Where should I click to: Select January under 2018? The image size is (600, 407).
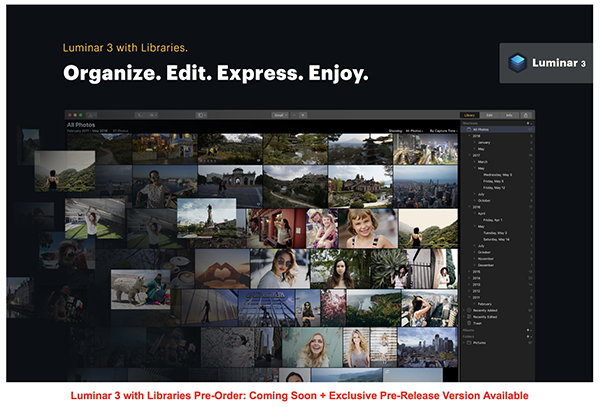[x=484, y=142]
